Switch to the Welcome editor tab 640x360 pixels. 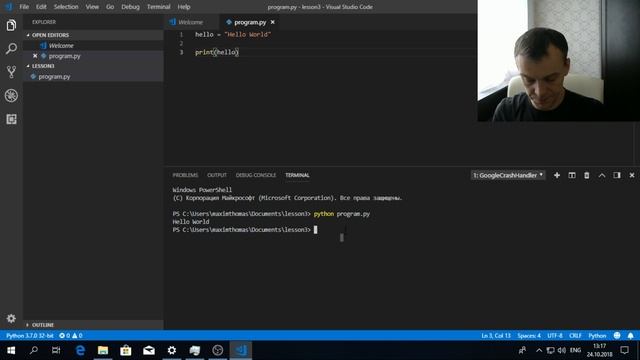[x=191, y=22]
